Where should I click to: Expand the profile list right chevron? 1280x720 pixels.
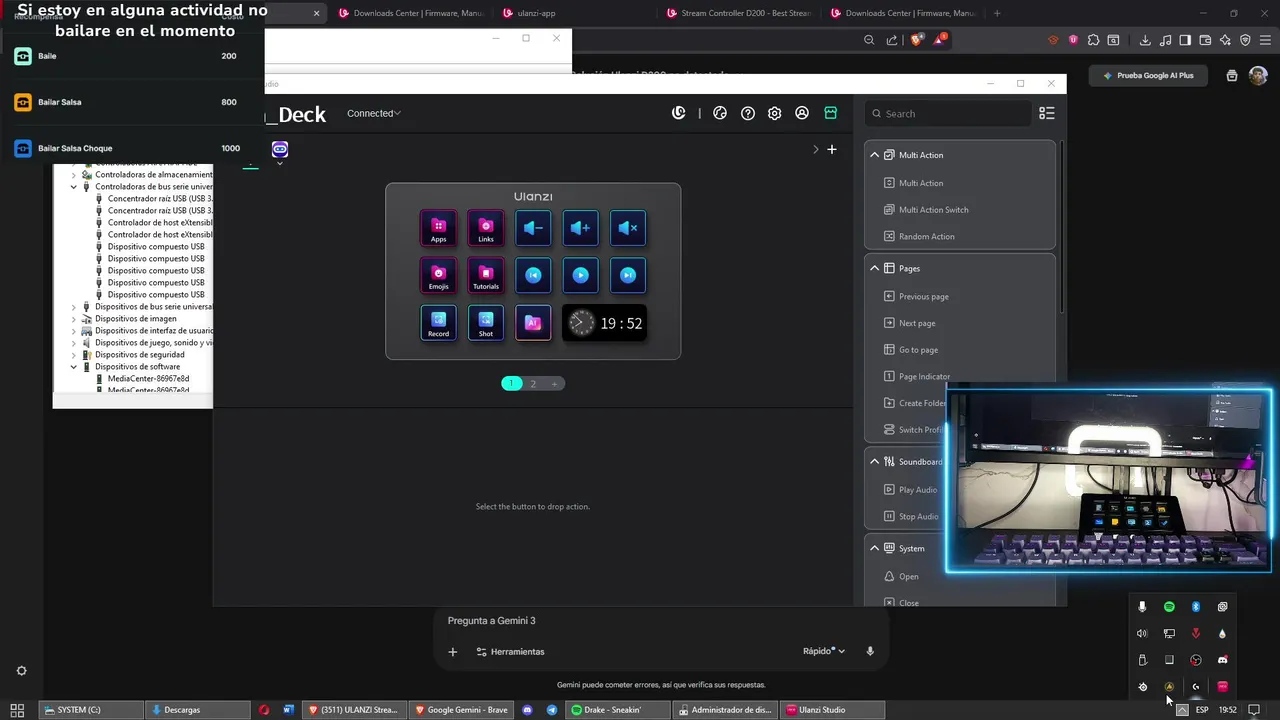(x=815, y=149)
